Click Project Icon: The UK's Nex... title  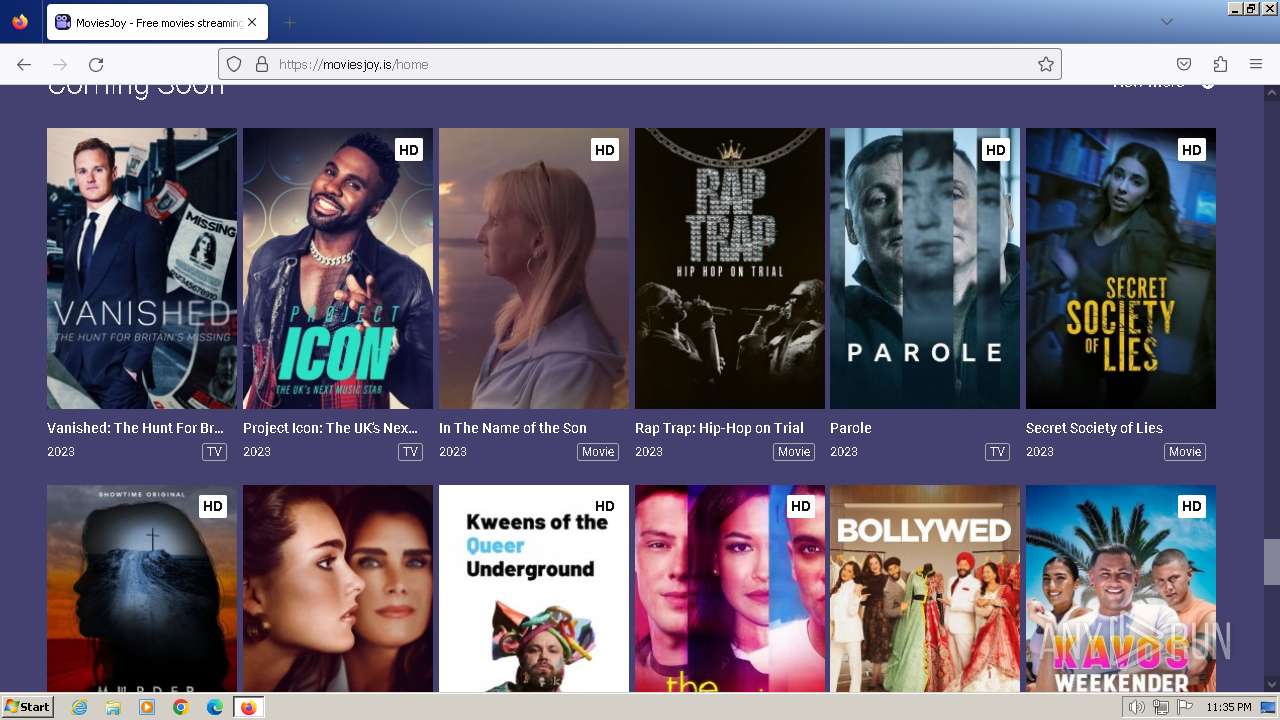pyautogui.click(x=331, y=428)
